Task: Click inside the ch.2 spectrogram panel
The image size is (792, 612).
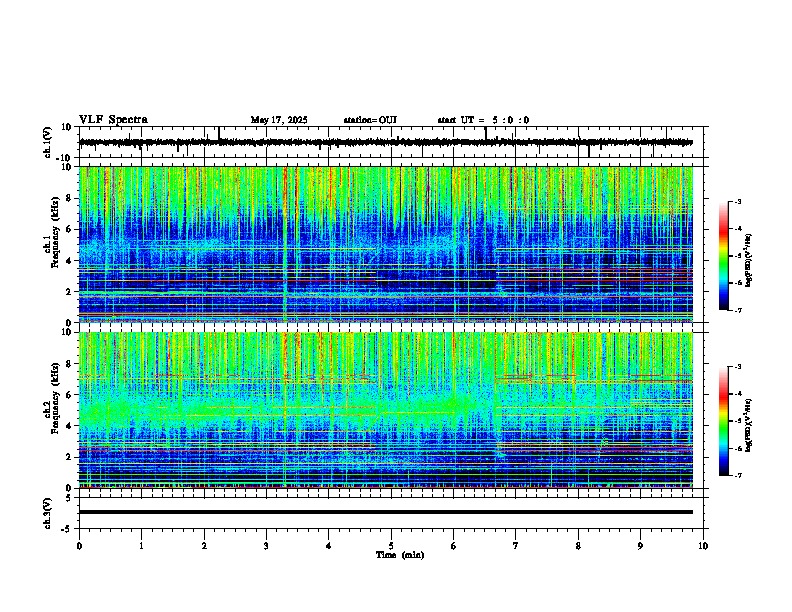Action: tap(386, 410)
